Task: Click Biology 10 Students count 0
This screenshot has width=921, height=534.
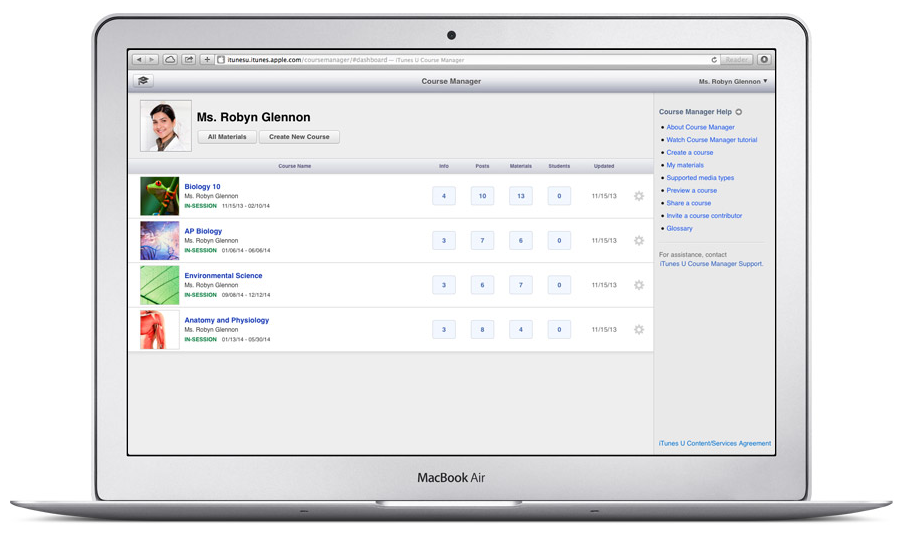Action: (559, 196)
